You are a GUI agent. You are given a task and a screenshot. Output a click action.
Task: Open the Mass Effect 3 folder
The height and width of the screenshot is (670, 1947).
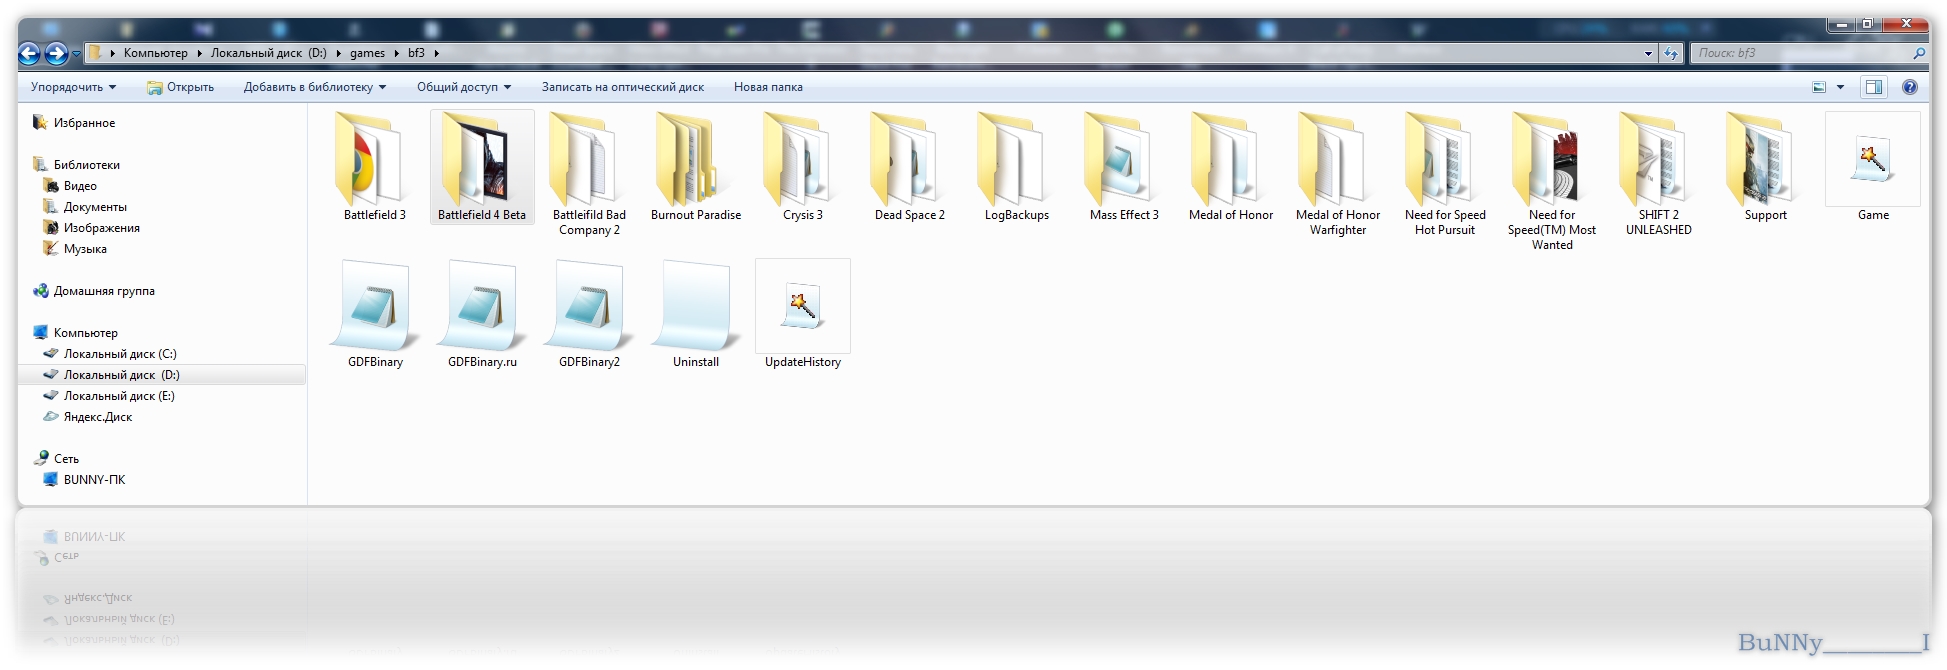(x=1124, y=167)
